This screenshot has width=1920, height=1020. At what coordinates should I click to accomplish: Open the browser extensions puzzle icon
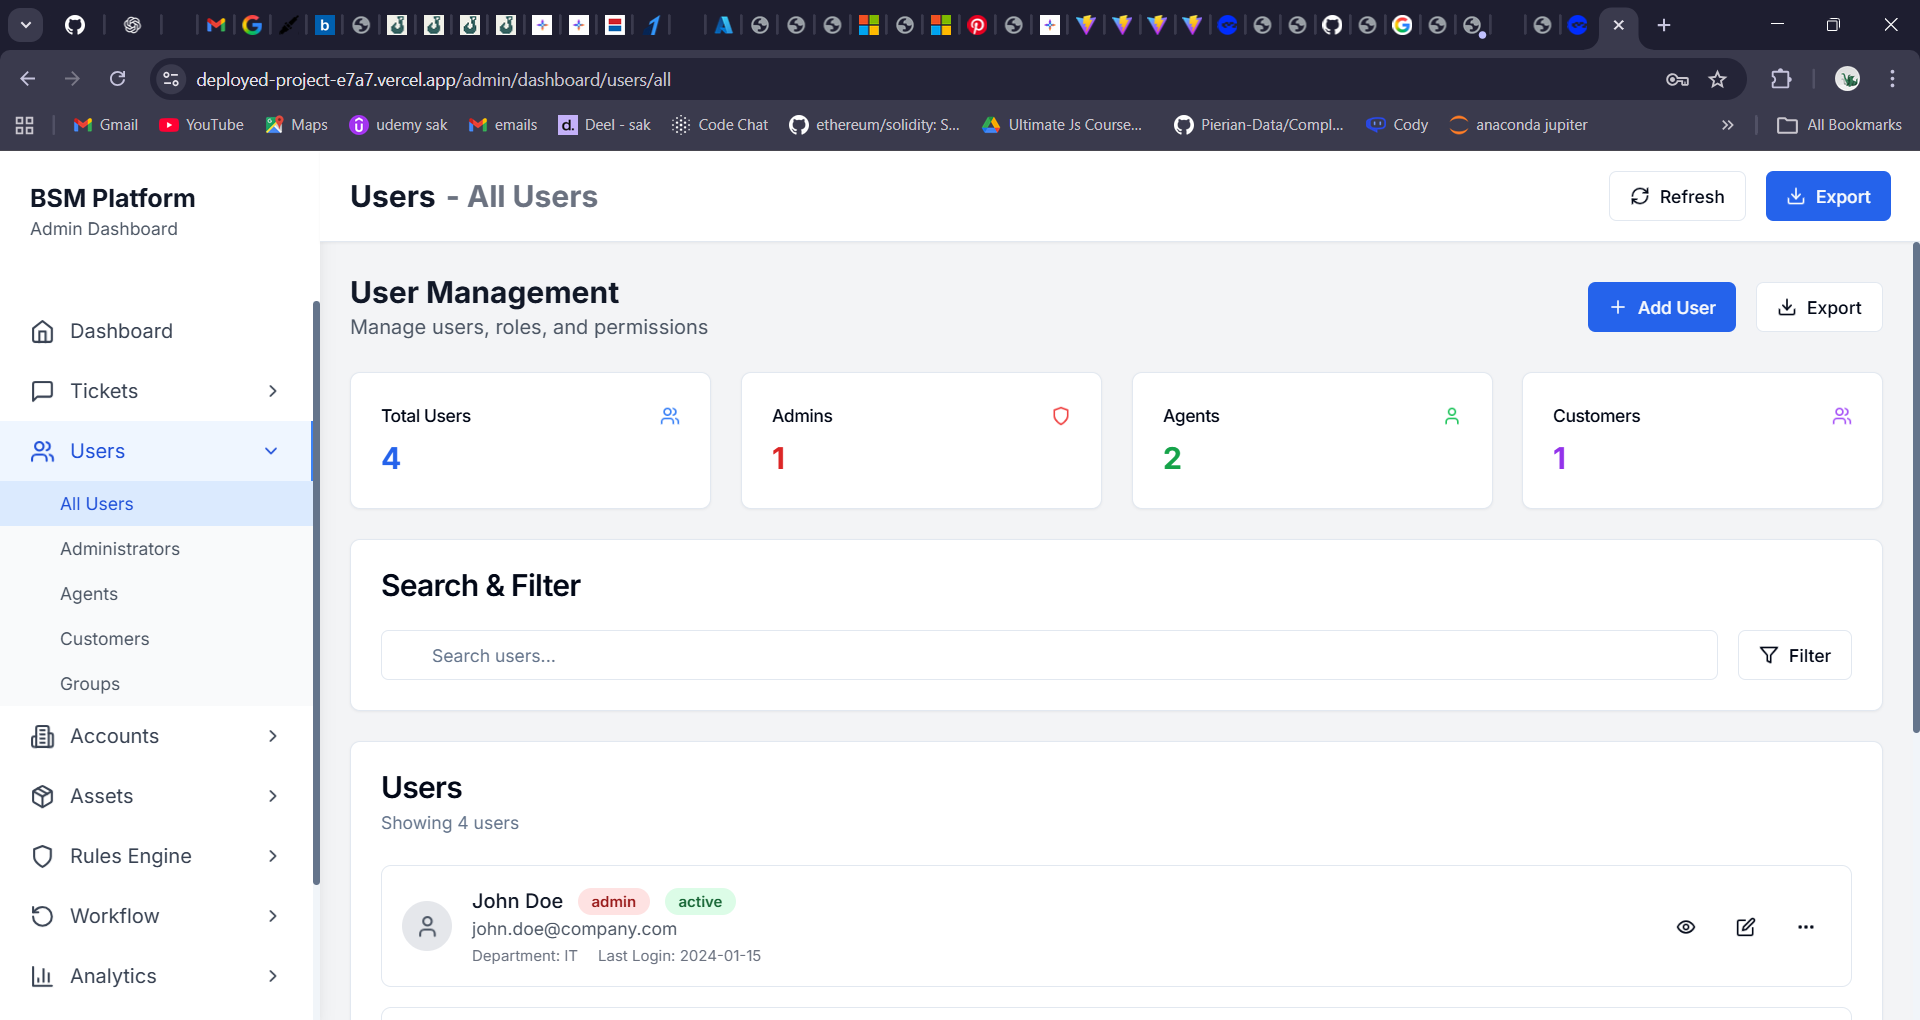1781,79
